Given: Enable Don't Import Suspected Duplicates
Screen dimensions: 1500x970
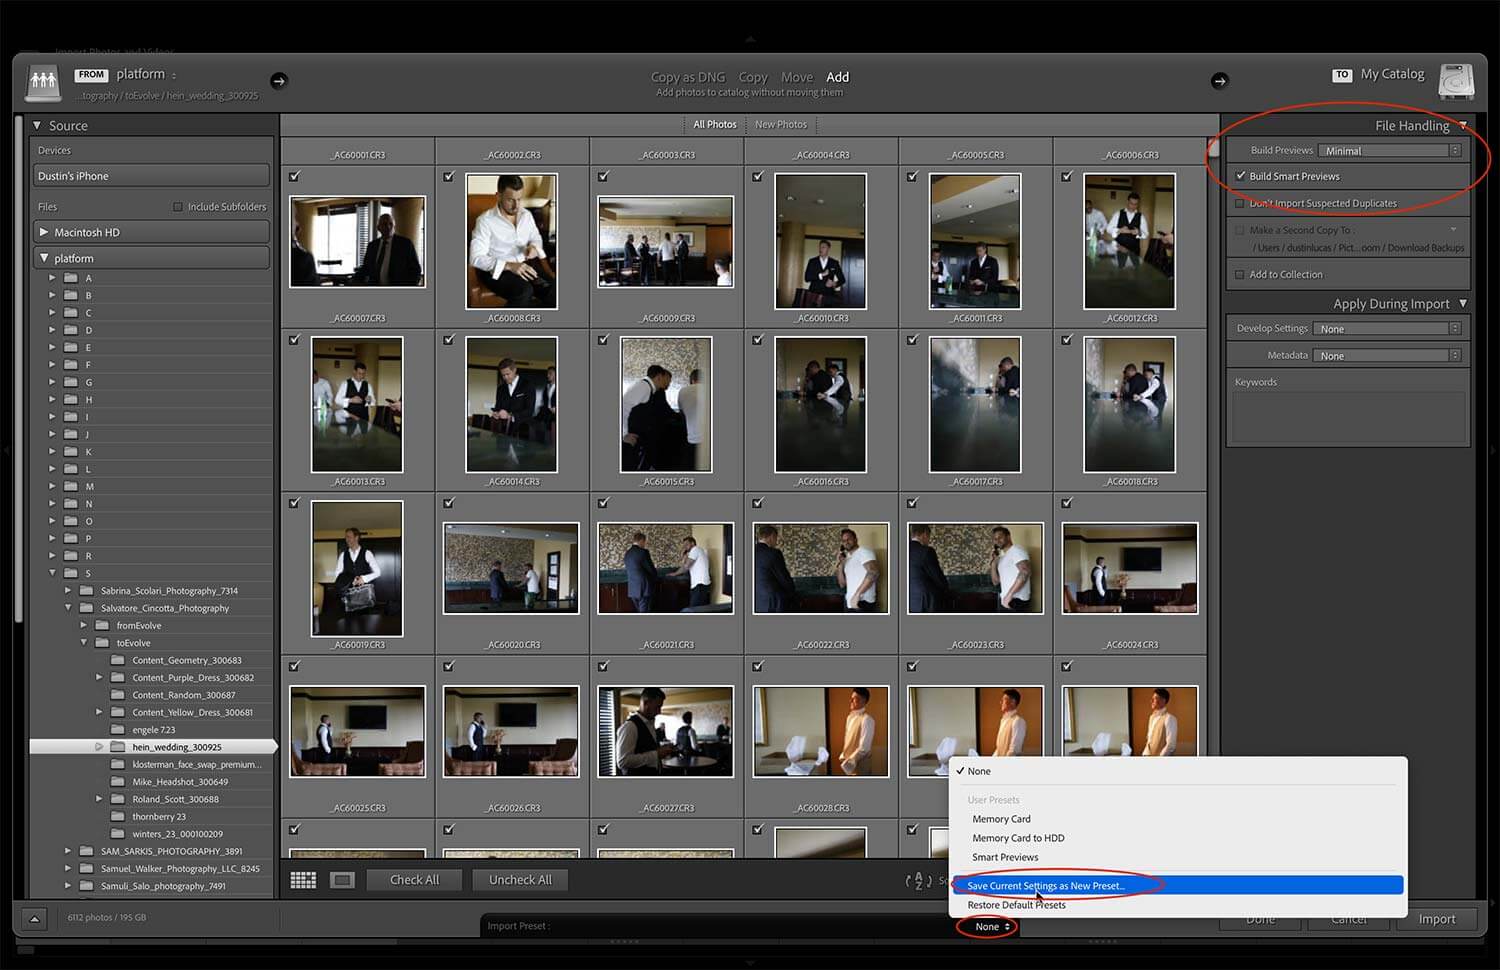Looking at the screenshot, I should 1240,203.
